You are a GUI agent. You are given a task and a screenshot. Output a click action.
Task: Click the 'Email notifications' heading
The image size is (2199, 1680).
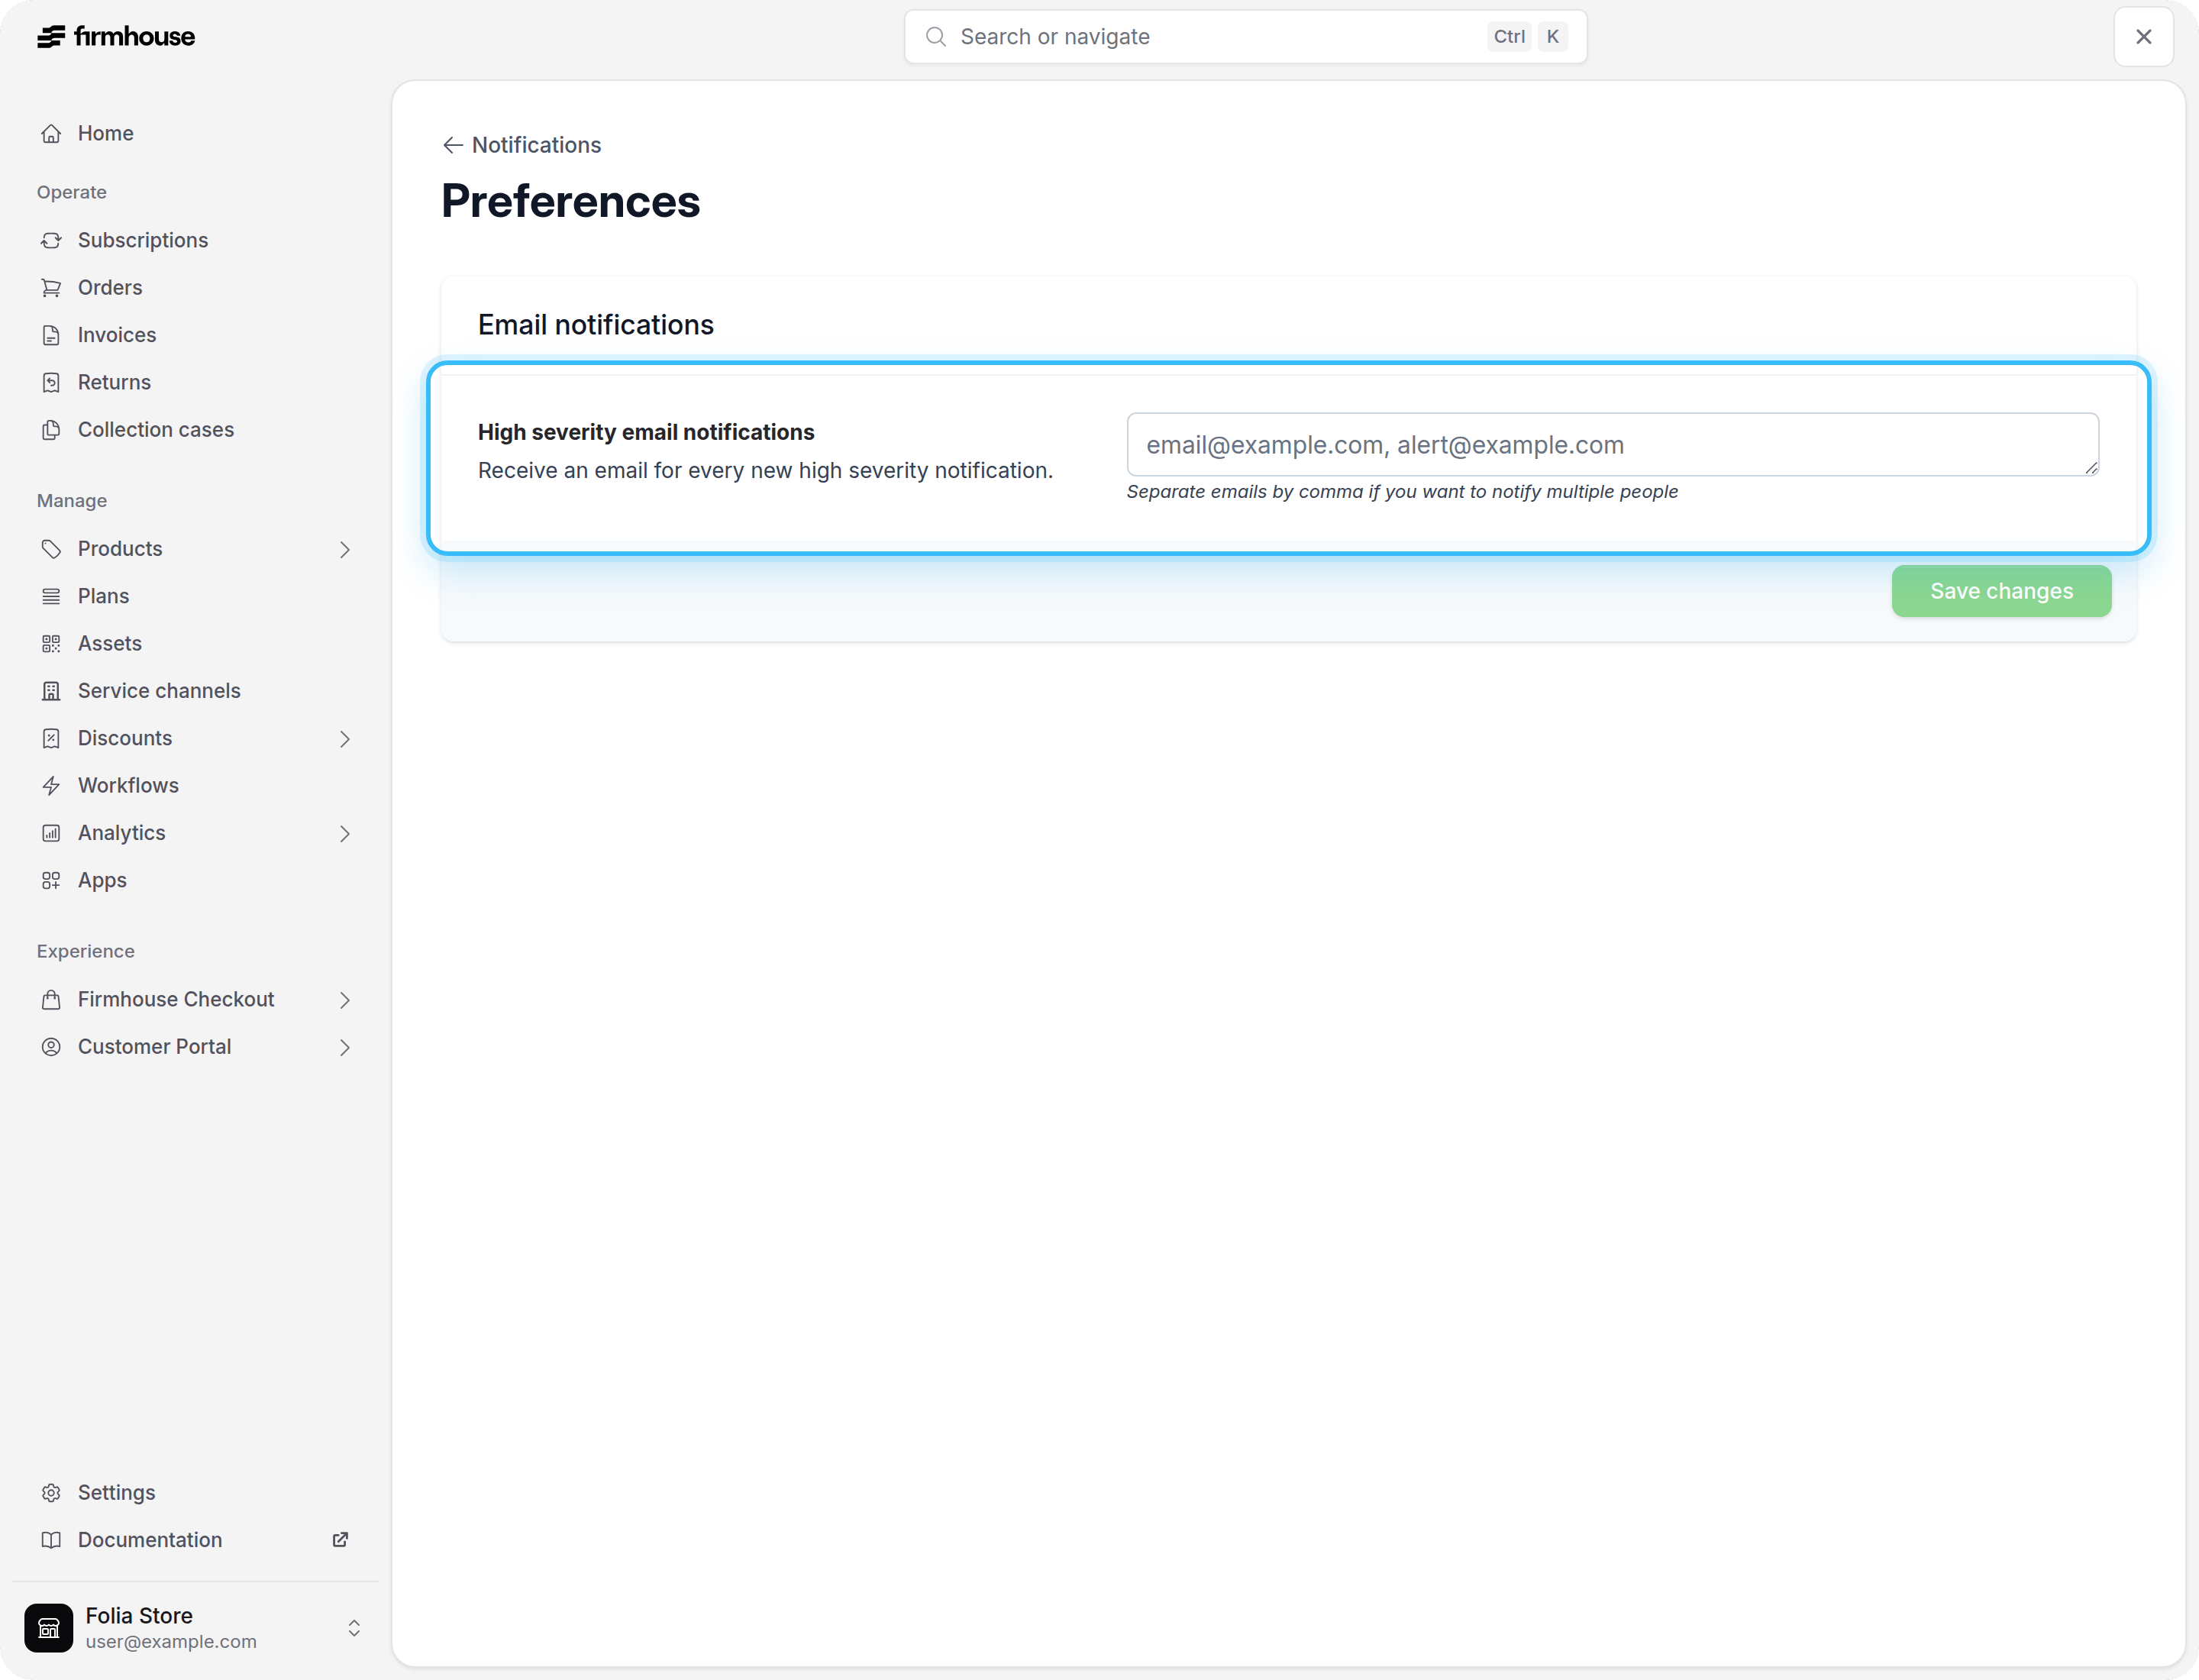pyautogui.click(x=596, y=325)
